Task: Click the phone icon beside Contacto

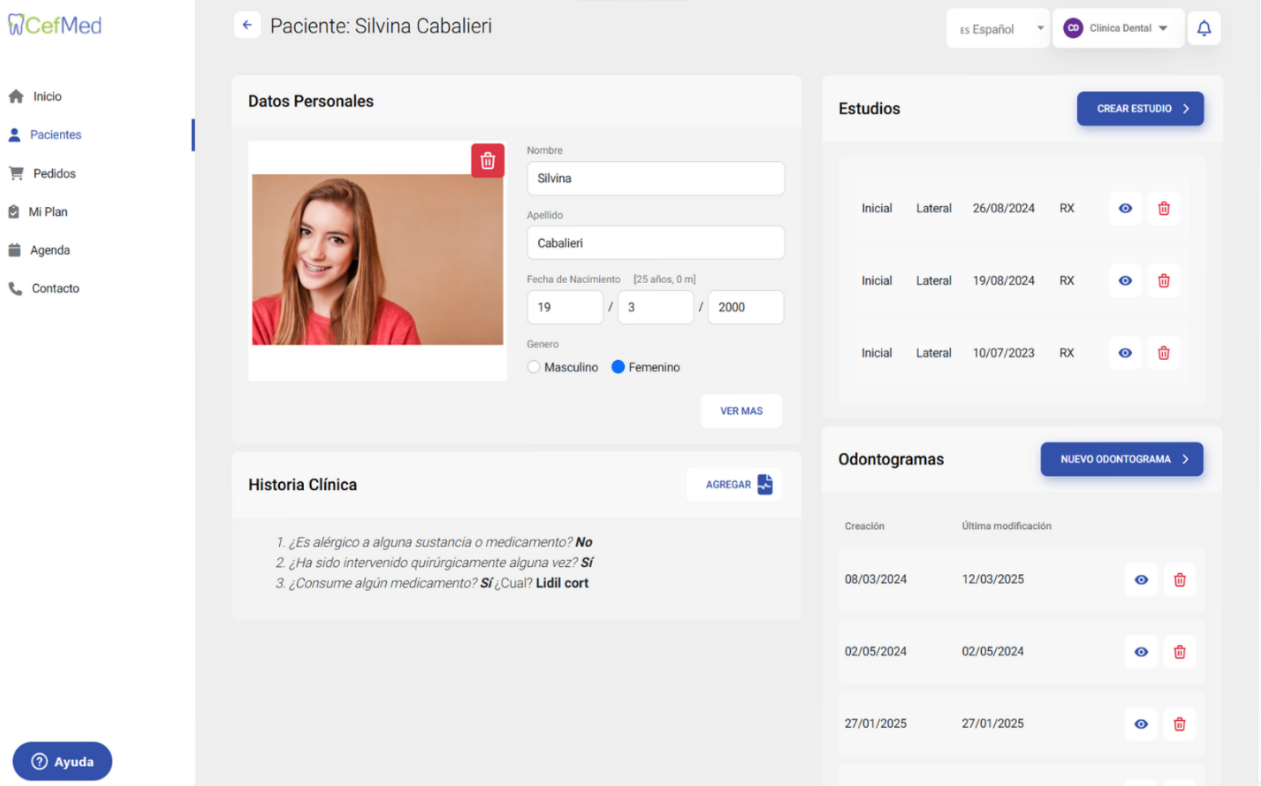Action: pyautogui.click(x=15, y=288)
